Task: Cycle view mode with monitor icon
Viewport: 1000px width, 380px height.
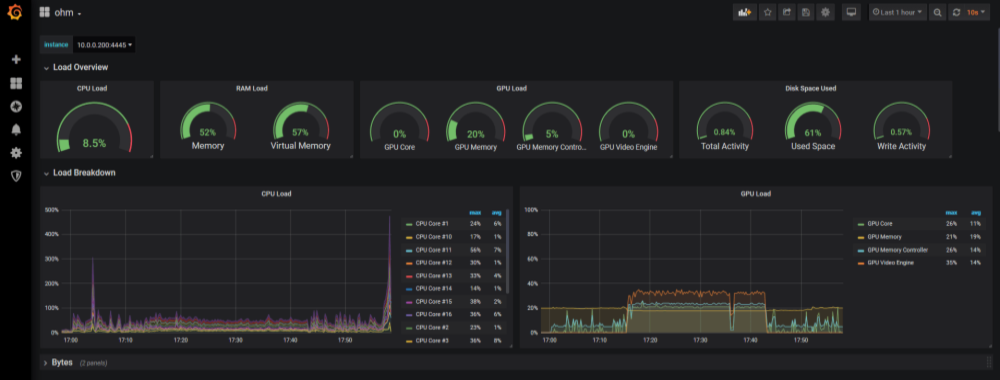Action: click(851, 12)
